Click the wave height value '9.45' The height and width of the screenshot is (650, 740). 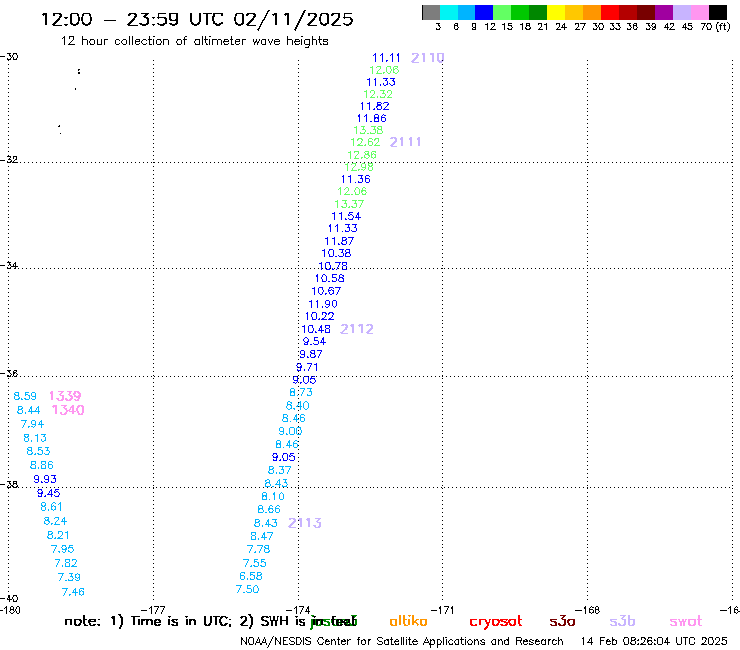[x=49, y=493]
